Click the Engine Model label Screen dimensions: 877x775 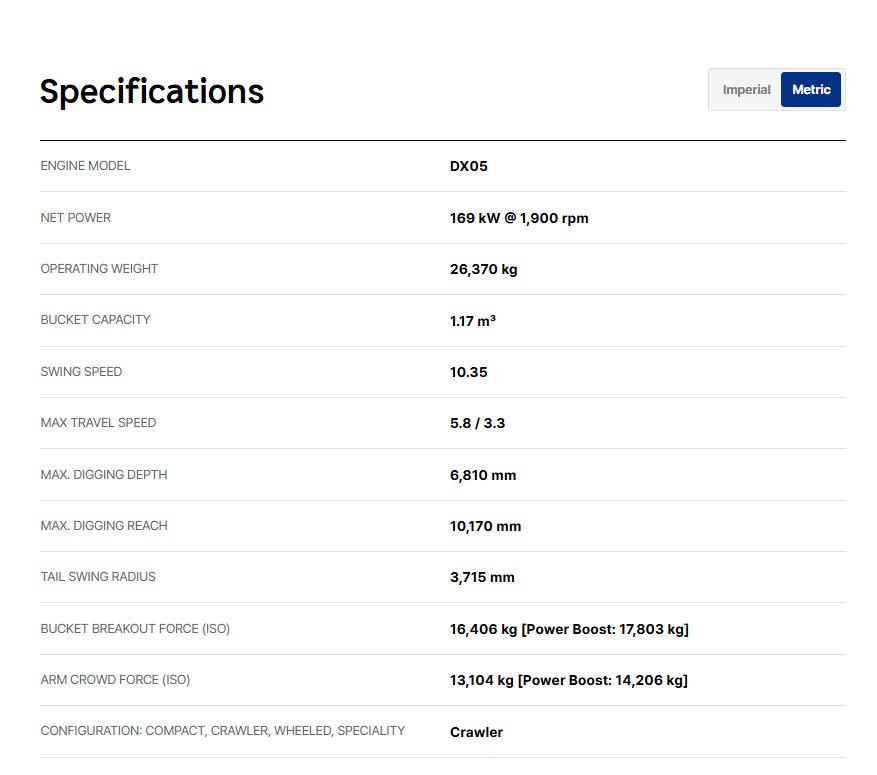(x=85, y=166)
